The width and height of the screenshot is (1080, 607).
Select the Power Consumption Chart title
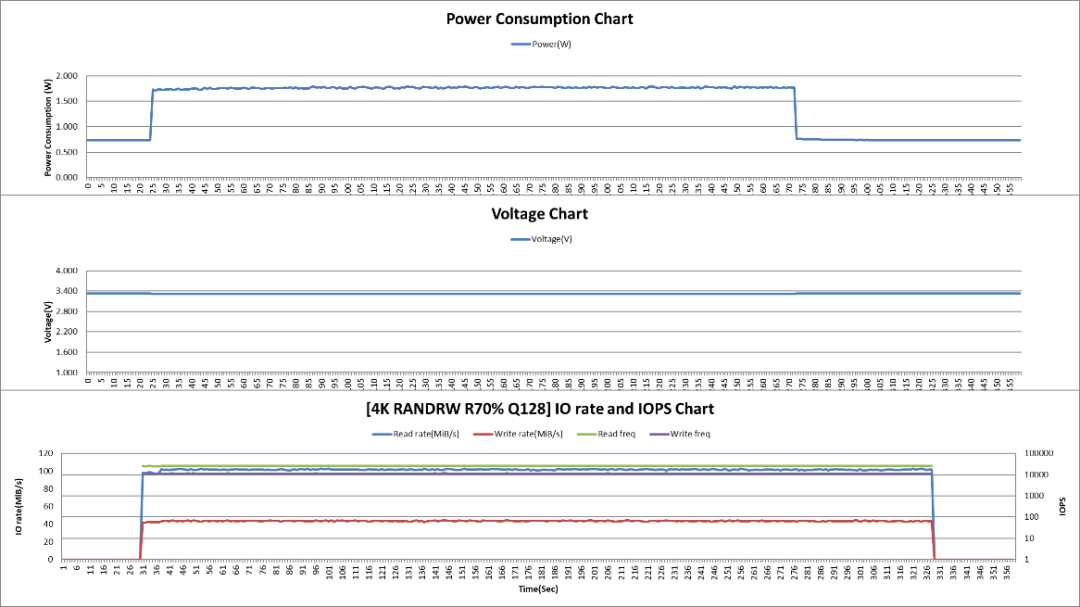[x=540, y=18]
